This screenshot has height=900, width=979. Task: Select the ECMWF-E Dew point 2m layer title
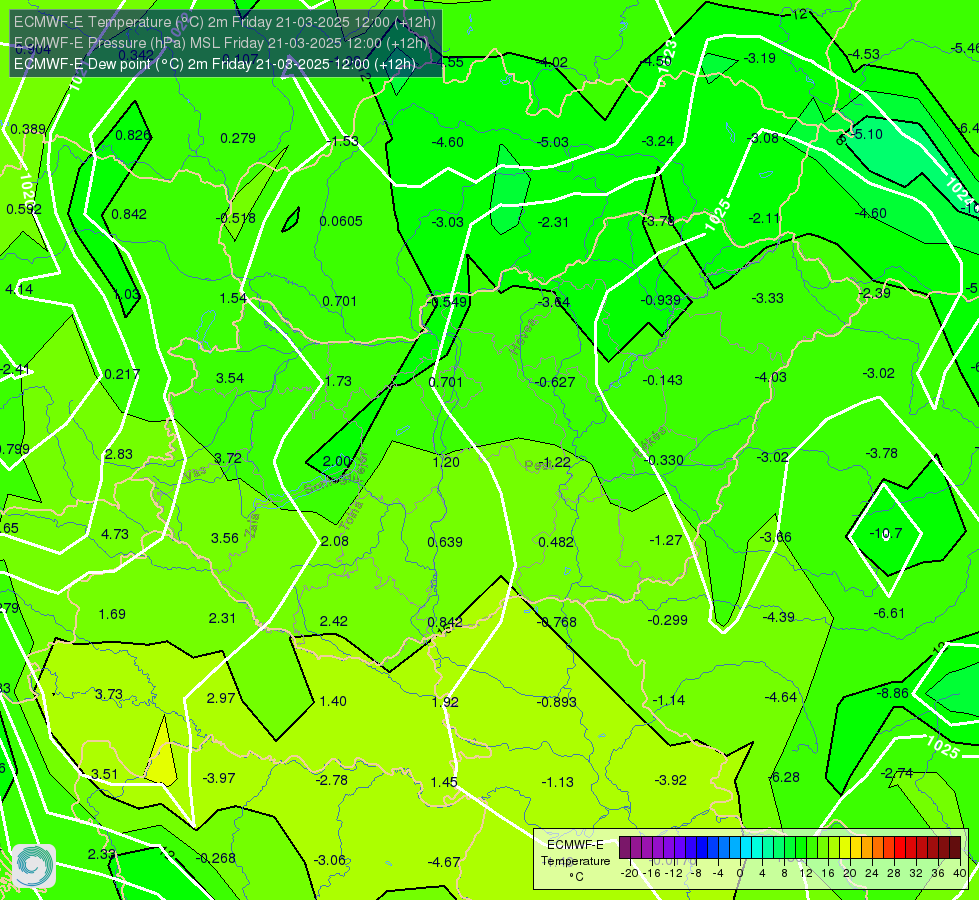215,64
